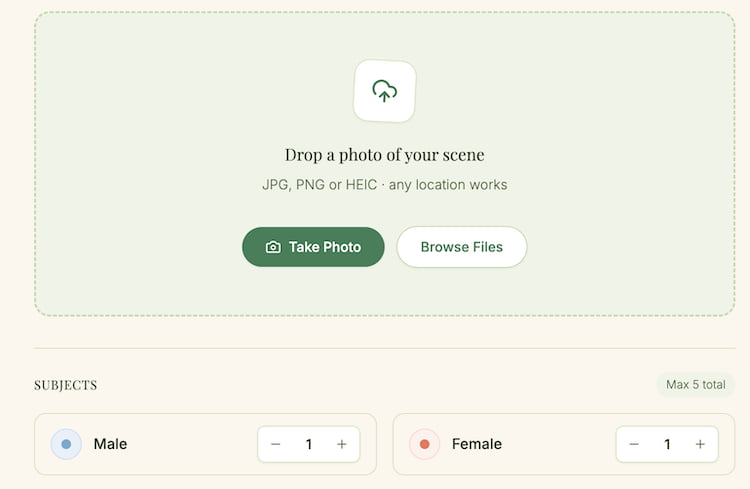Click the Max 5 total badge
Screen dimensions: 750x489
[695, 385]
